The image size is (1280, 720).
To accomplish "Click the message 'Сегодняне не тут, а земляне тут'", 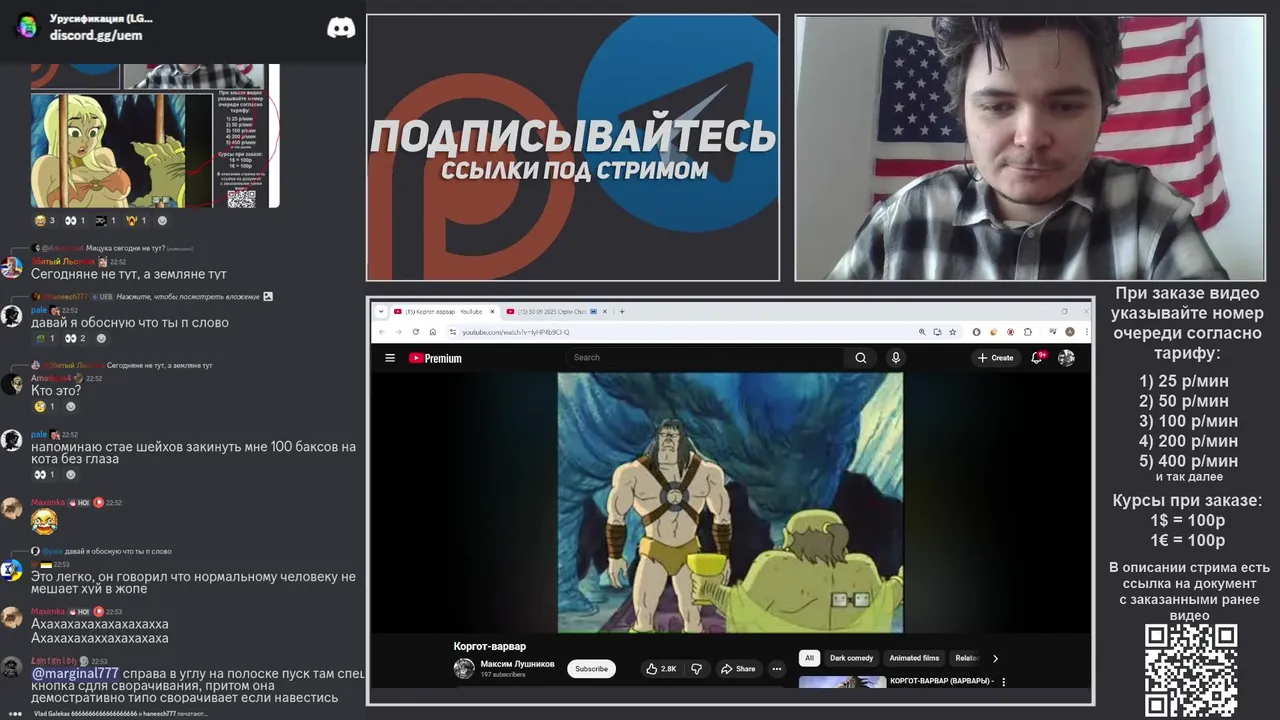I will (129, 274).
